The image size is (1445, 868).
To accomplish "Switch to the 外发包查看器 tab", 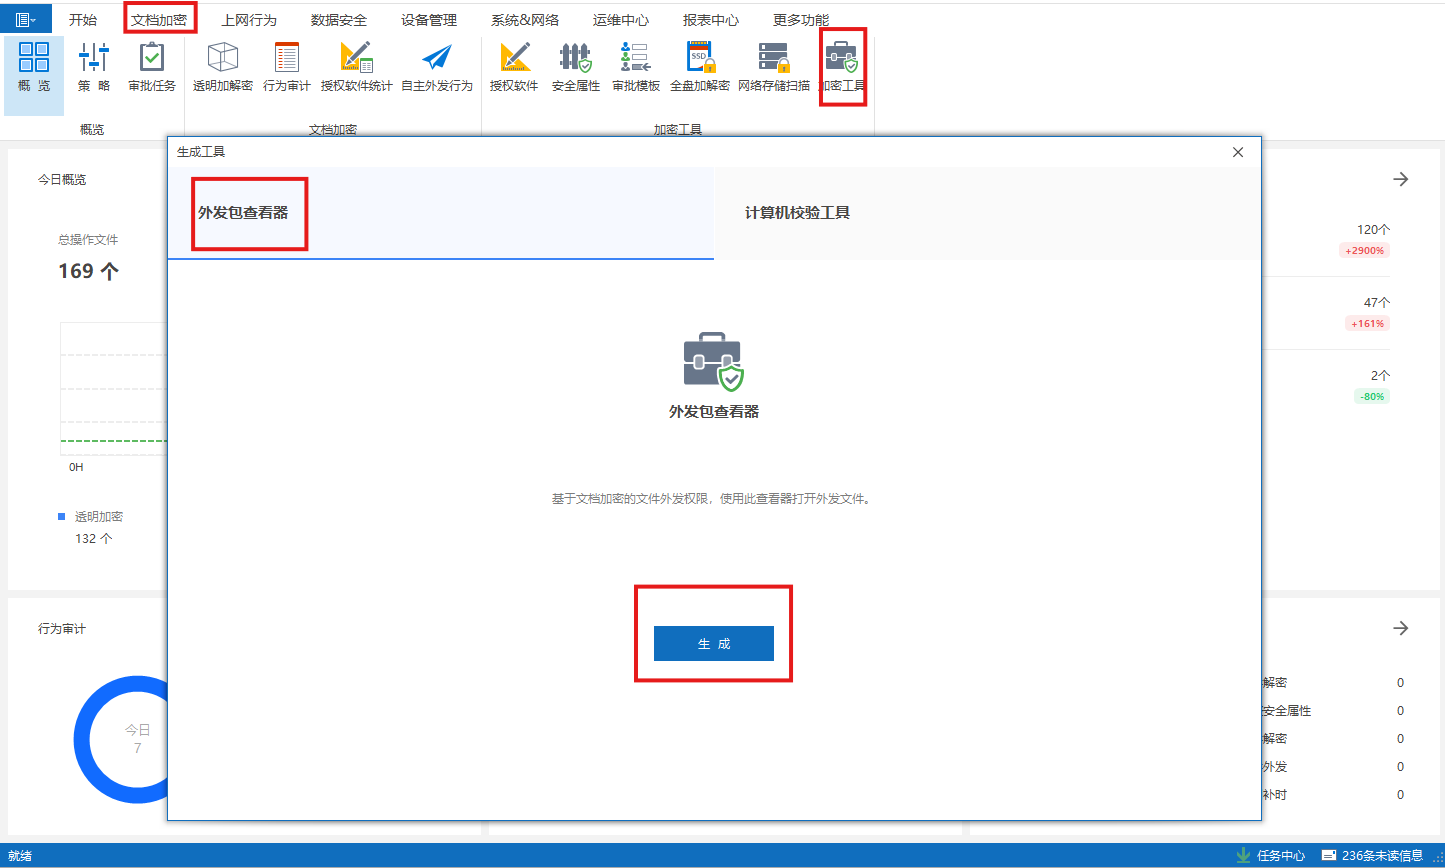I will pos(249,213).
